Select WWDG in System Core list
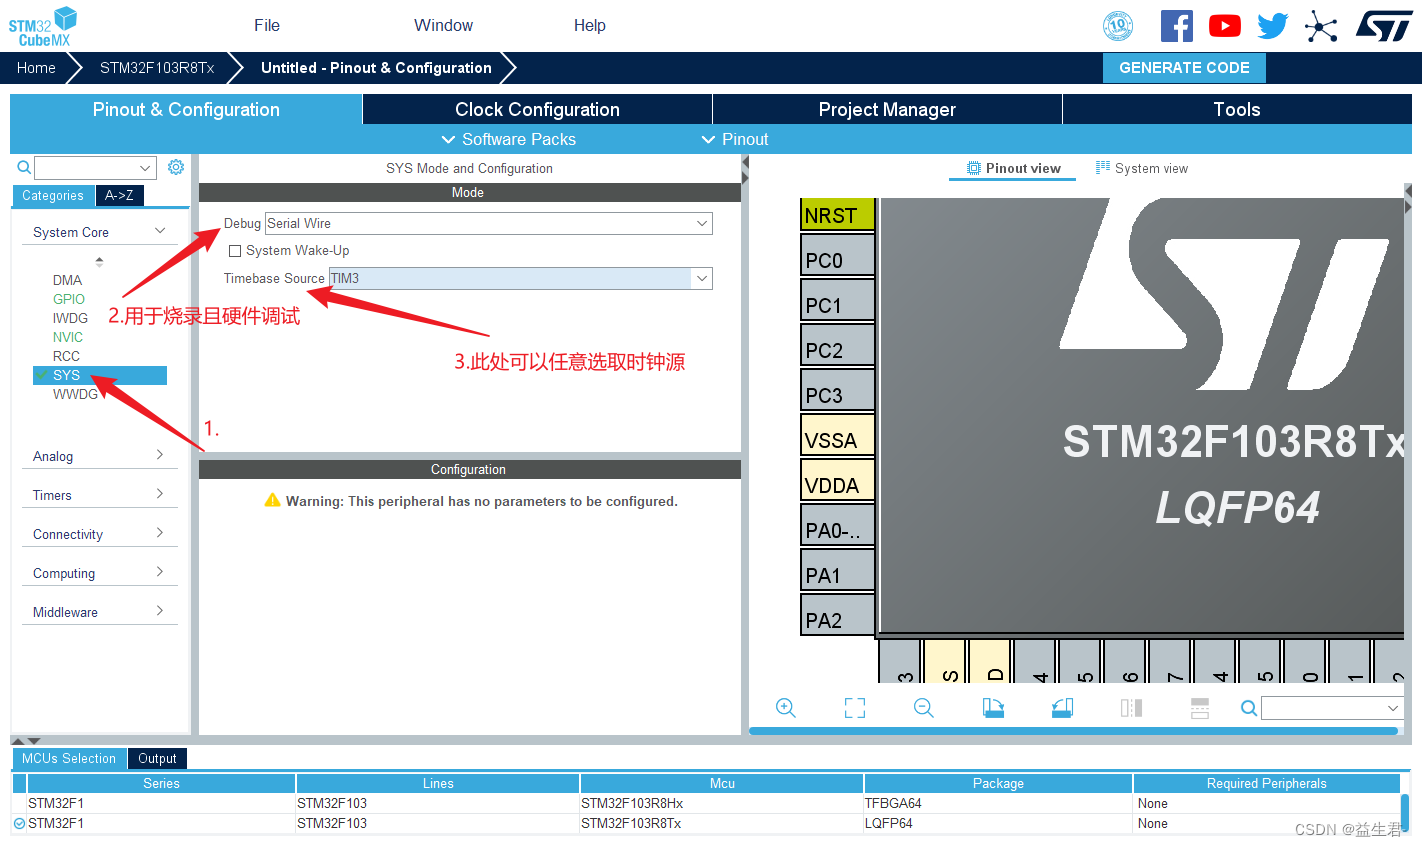Screen dimensions: 1422x846 [75, 394]
